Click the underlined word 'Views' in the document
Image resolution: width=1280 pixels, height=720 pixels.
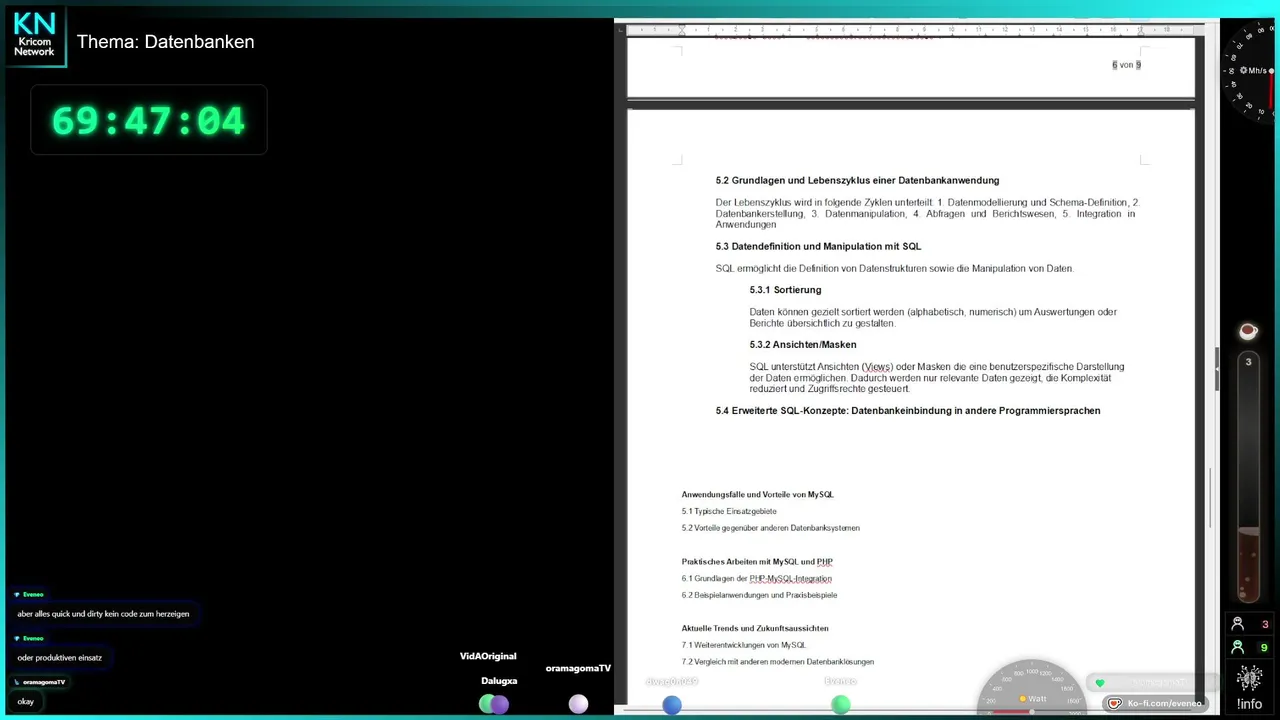[877, 367]
